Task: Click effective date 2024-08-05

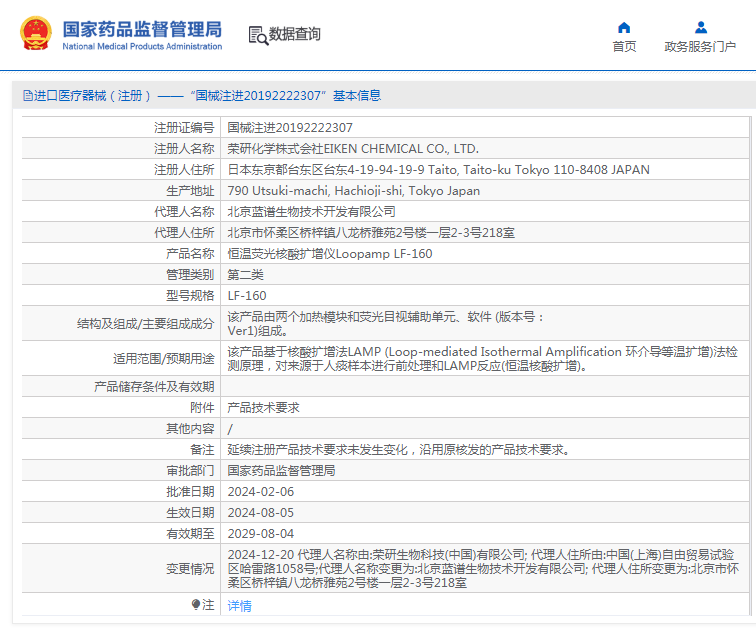Action: point(261,512)
